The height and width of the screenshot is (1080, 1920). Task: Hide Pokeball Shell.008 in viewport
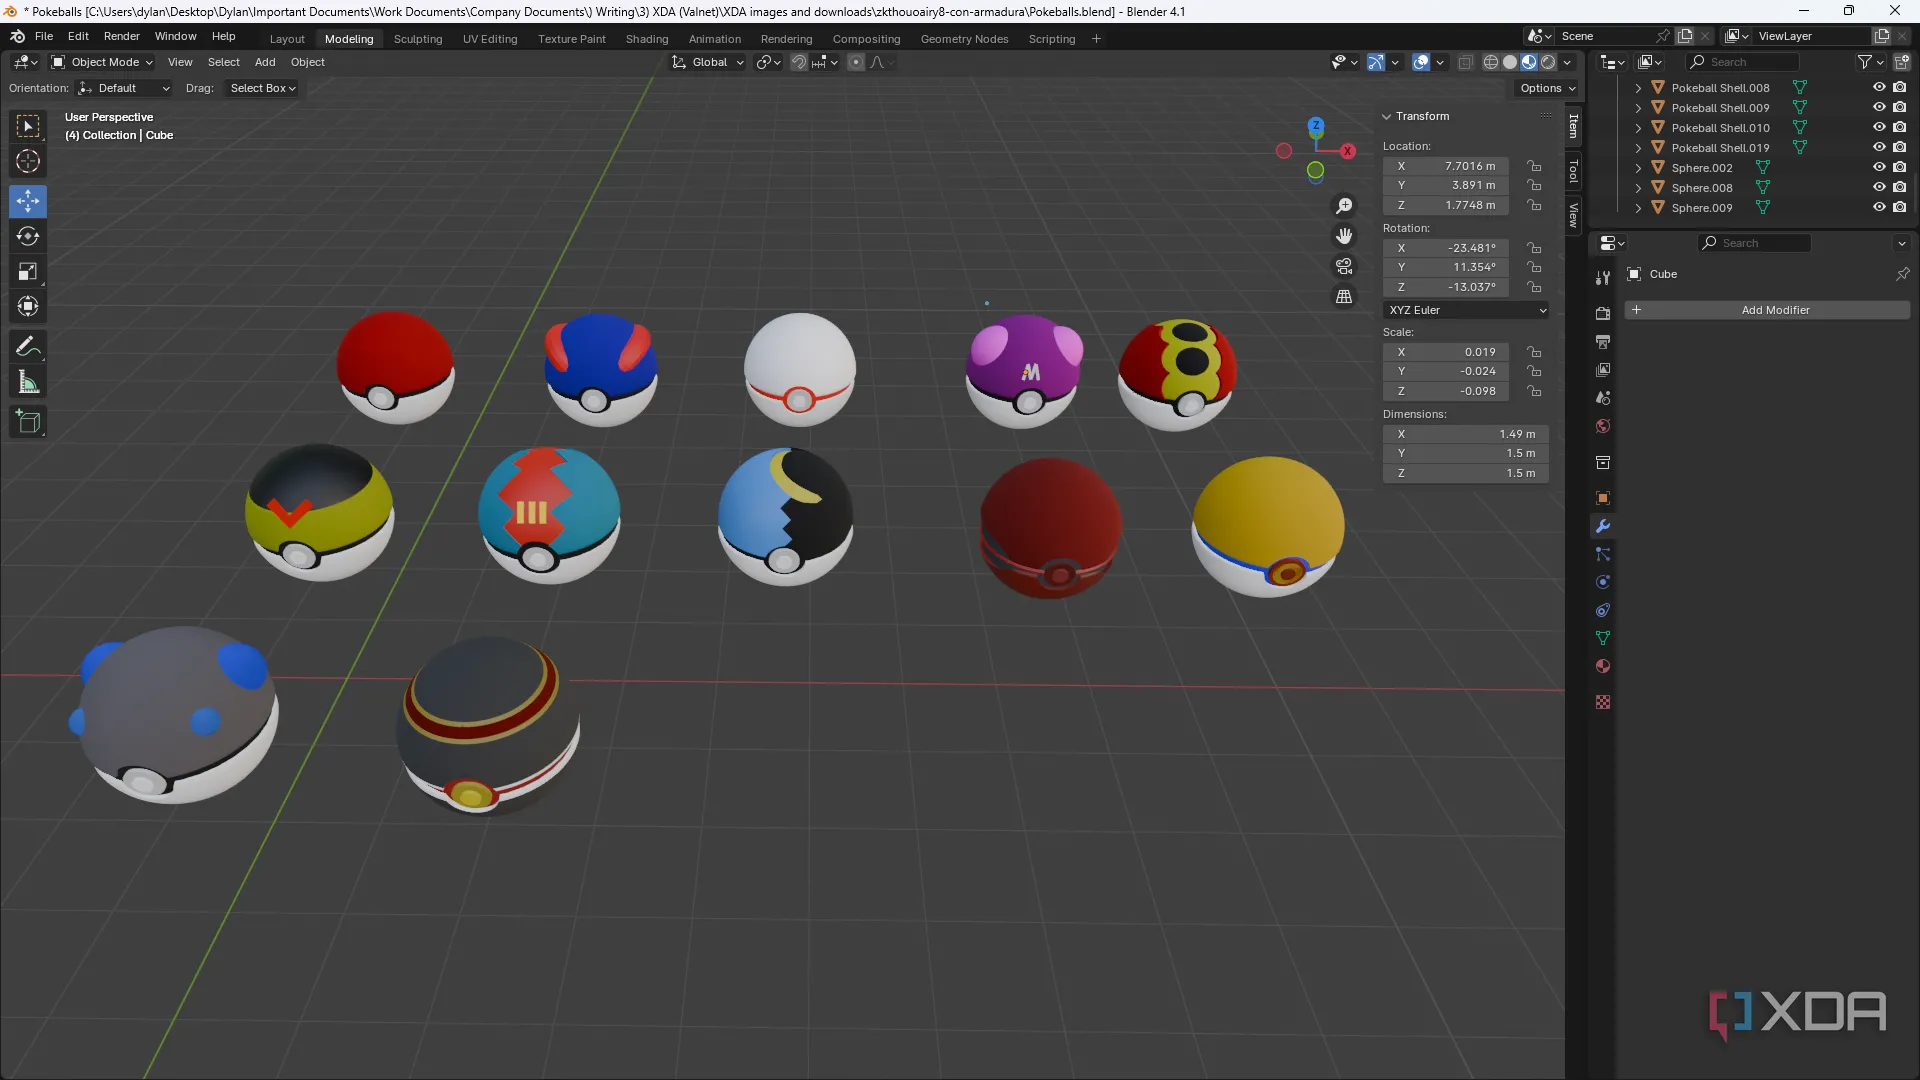1879,88
